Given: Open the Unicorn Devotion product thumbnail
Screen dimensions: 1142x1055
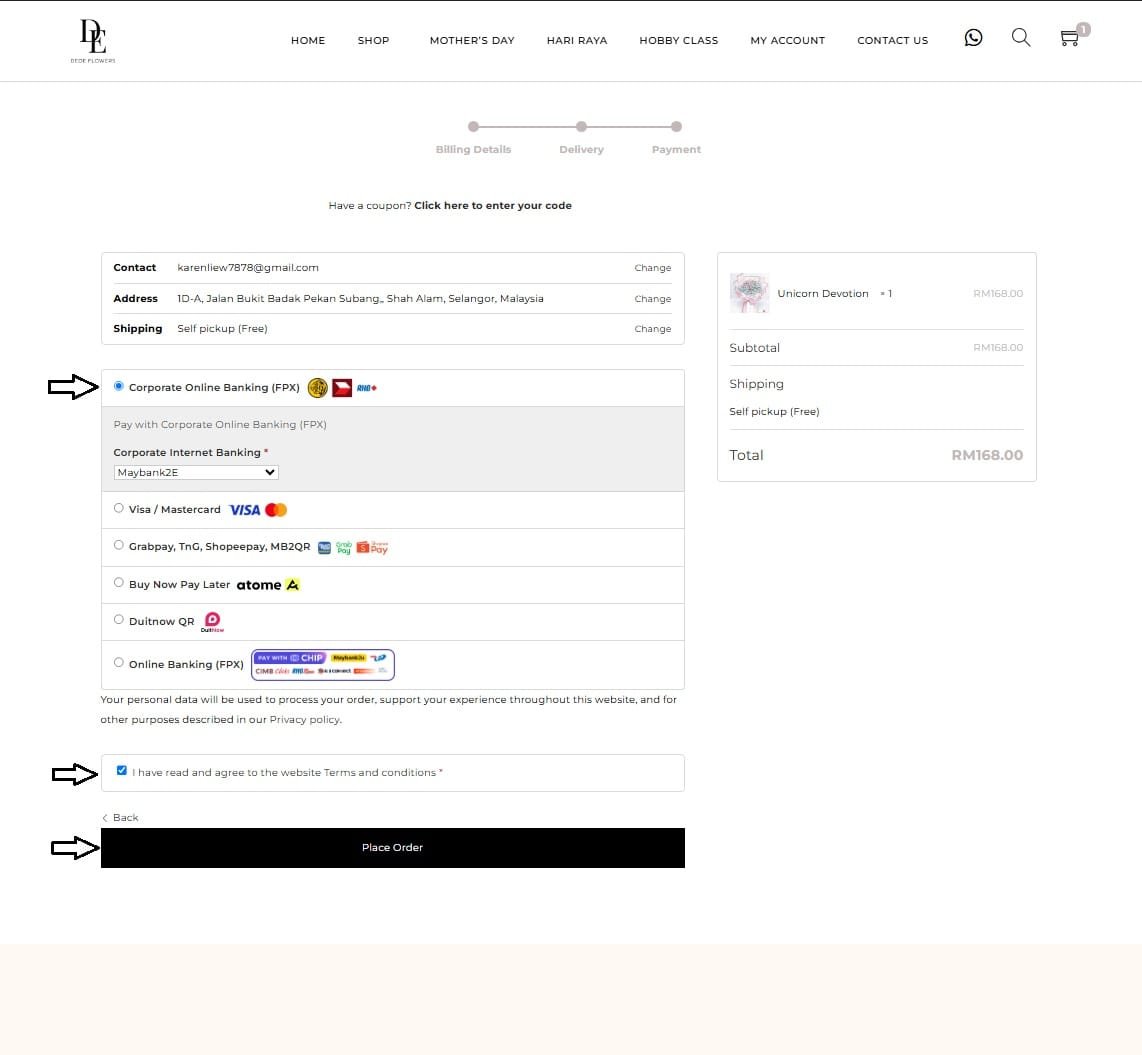Looking at the screenshot, I should 749,293.
